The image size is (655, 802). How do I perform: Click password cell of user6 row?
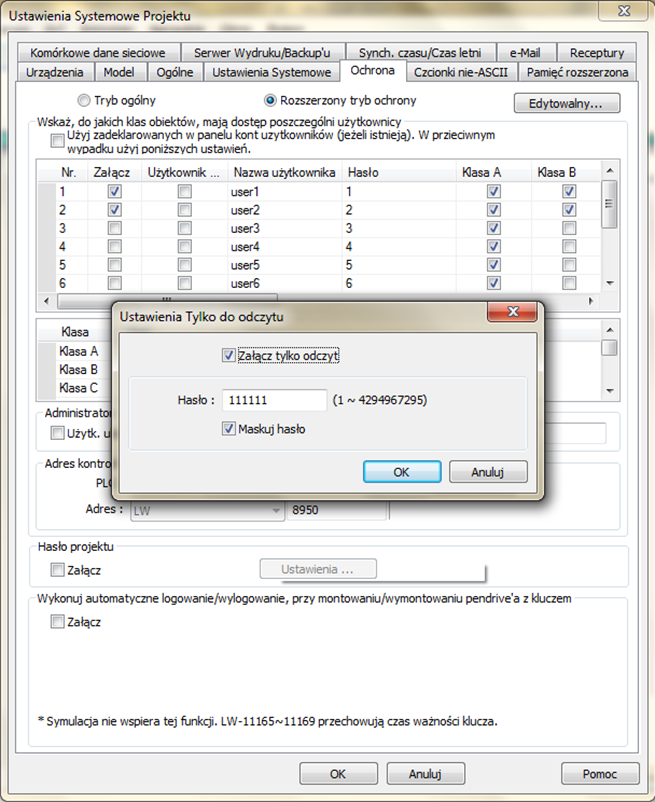(399, 283)
